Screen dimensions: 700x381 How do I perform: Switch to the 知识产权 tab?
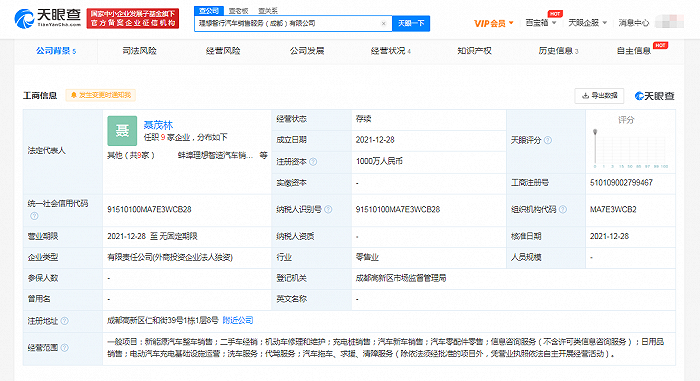coord(474,51)
